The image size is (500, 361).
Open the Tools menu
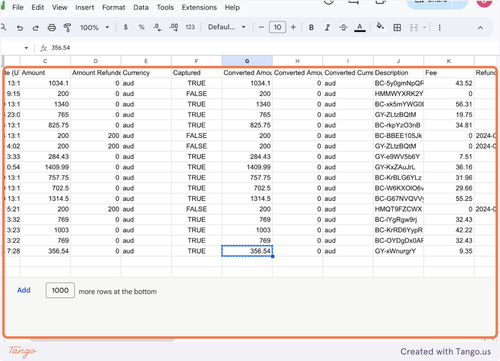[165, 7]
